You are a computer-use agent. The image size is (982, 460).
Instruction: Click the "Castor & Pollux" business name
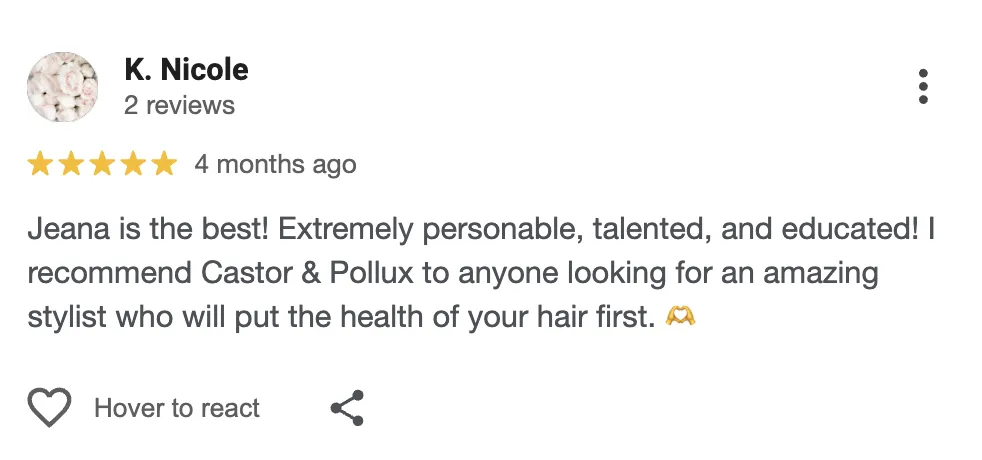pyautogui.click(x=345, y=273)
